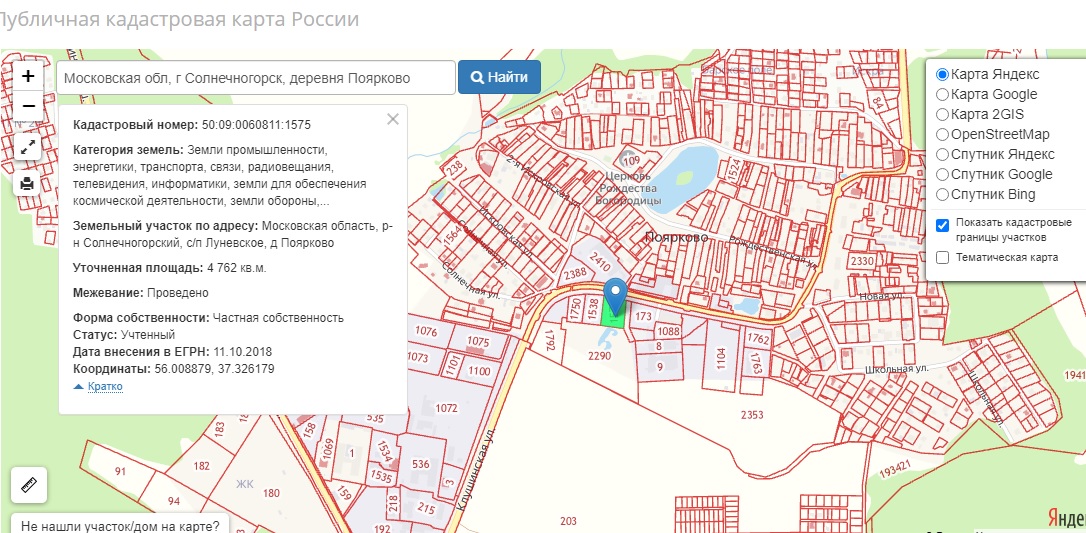Screen dimensions: 1086x533
Task: Uncheck Показать кадастровые границы участков
Action: click(942, 225)
